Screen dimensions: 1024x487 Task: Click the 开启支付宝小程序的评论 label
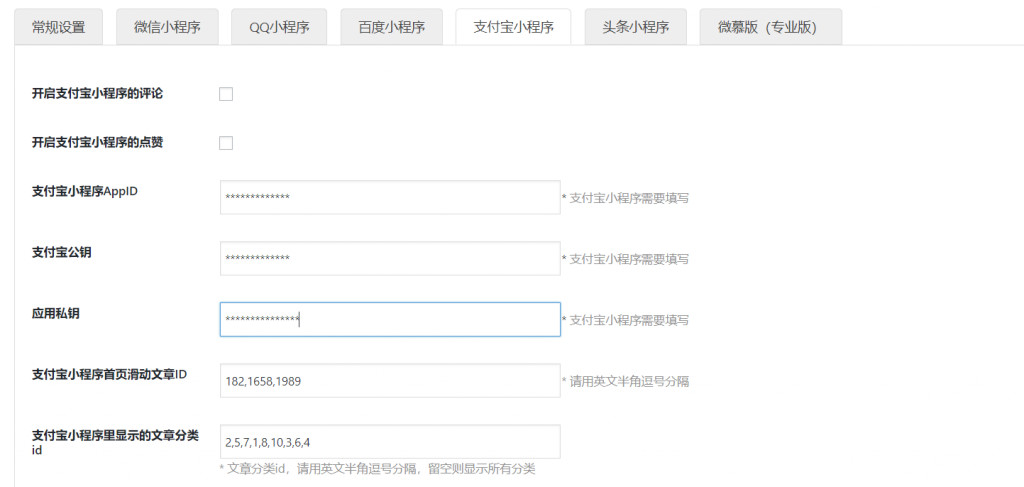coord(97,94)
